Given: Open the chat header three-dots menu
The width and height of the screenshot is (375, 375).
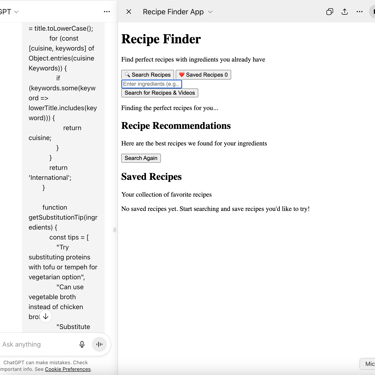Looking at the screenshot, I should click(x=107, y=12).
